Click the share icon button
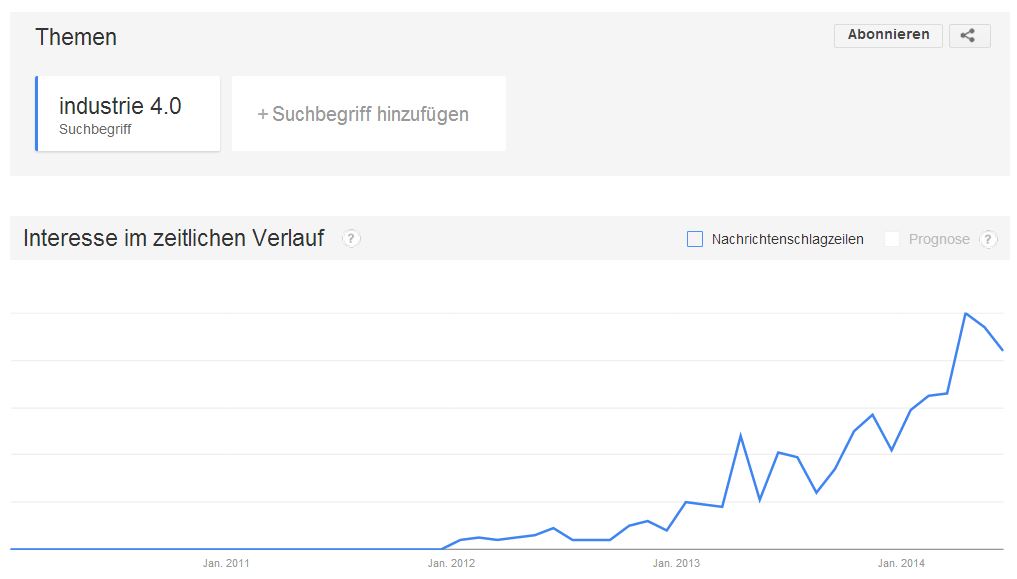Screen dimensions: 1017x579 coord(969,36)
